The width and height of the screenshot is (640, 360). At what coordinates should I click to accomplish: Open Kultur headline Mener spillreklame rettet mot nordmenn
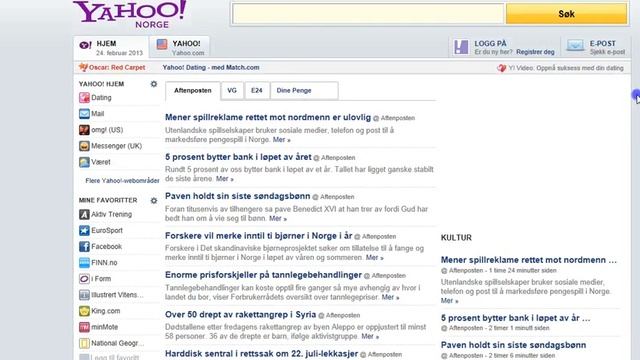(x=529, y=260)
